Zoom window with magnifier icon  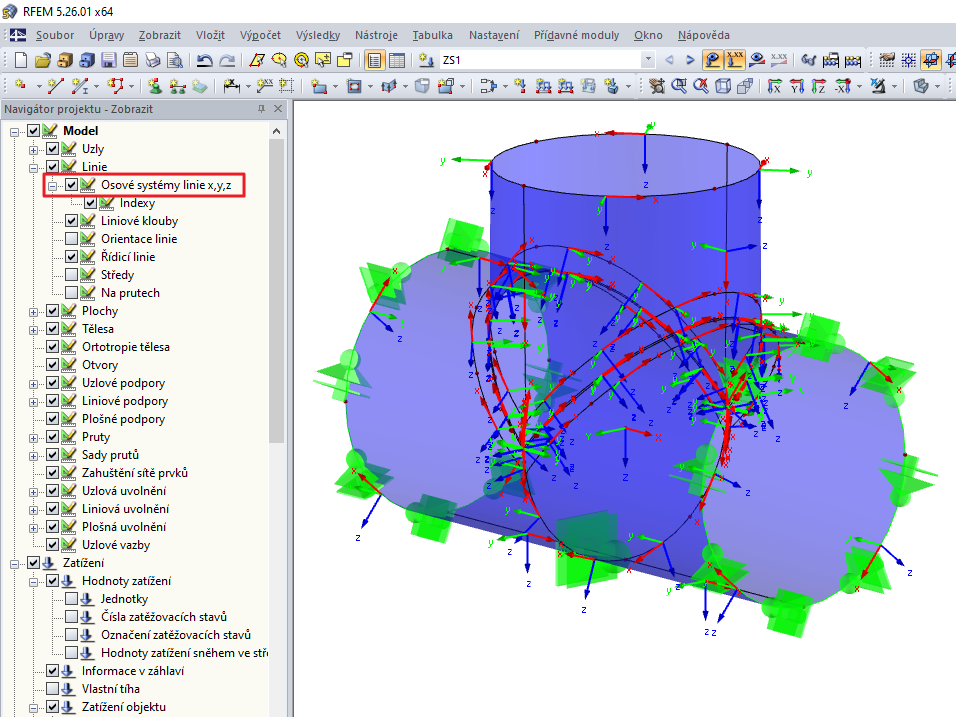(679, 86)
